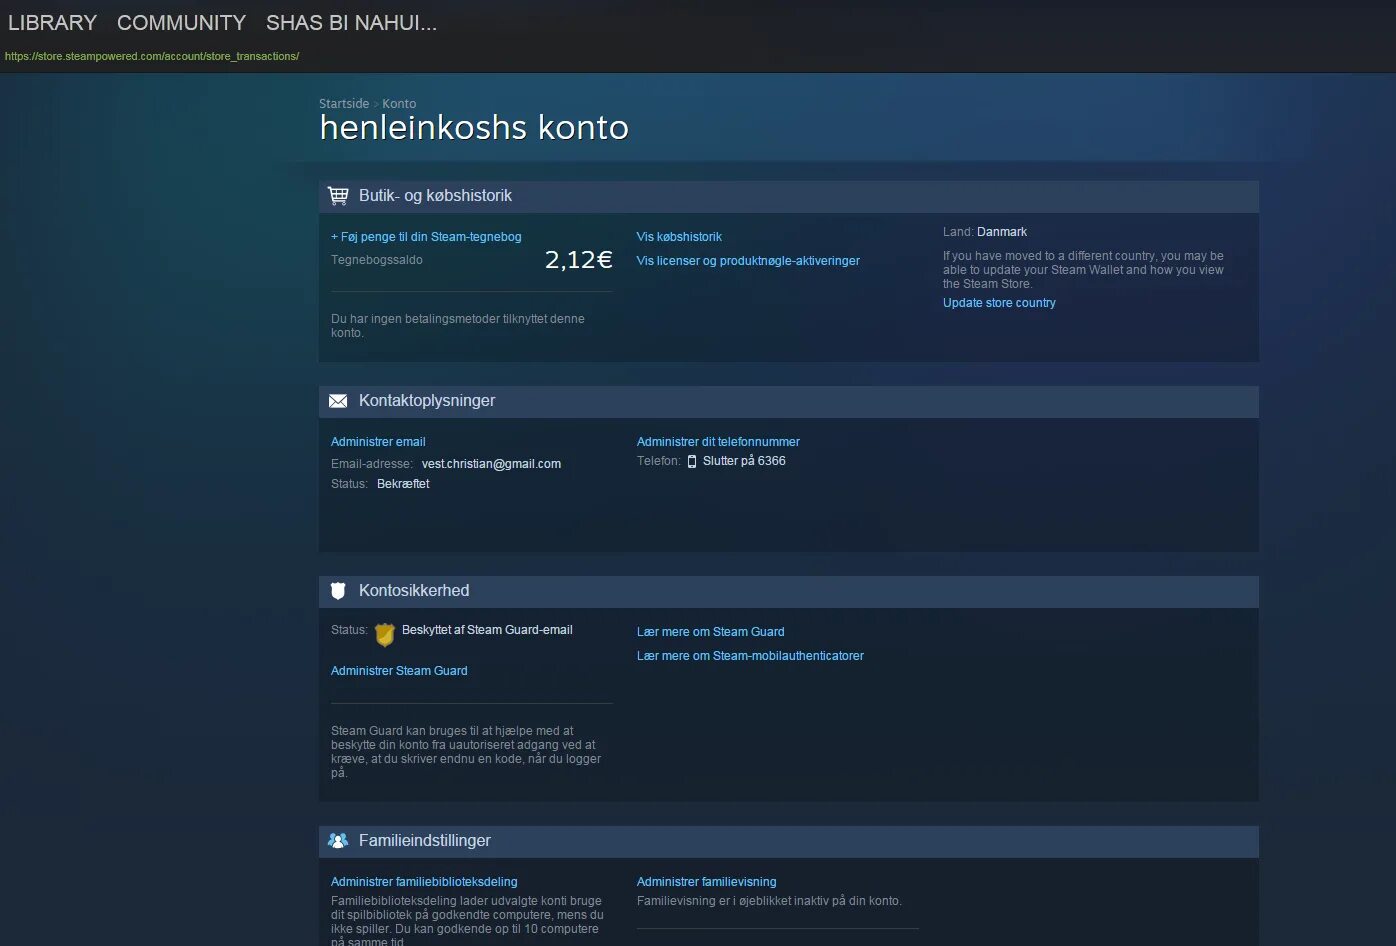
Task: Click the envelope icon beside Kontaktoplysninger
Action: (338, 401)
